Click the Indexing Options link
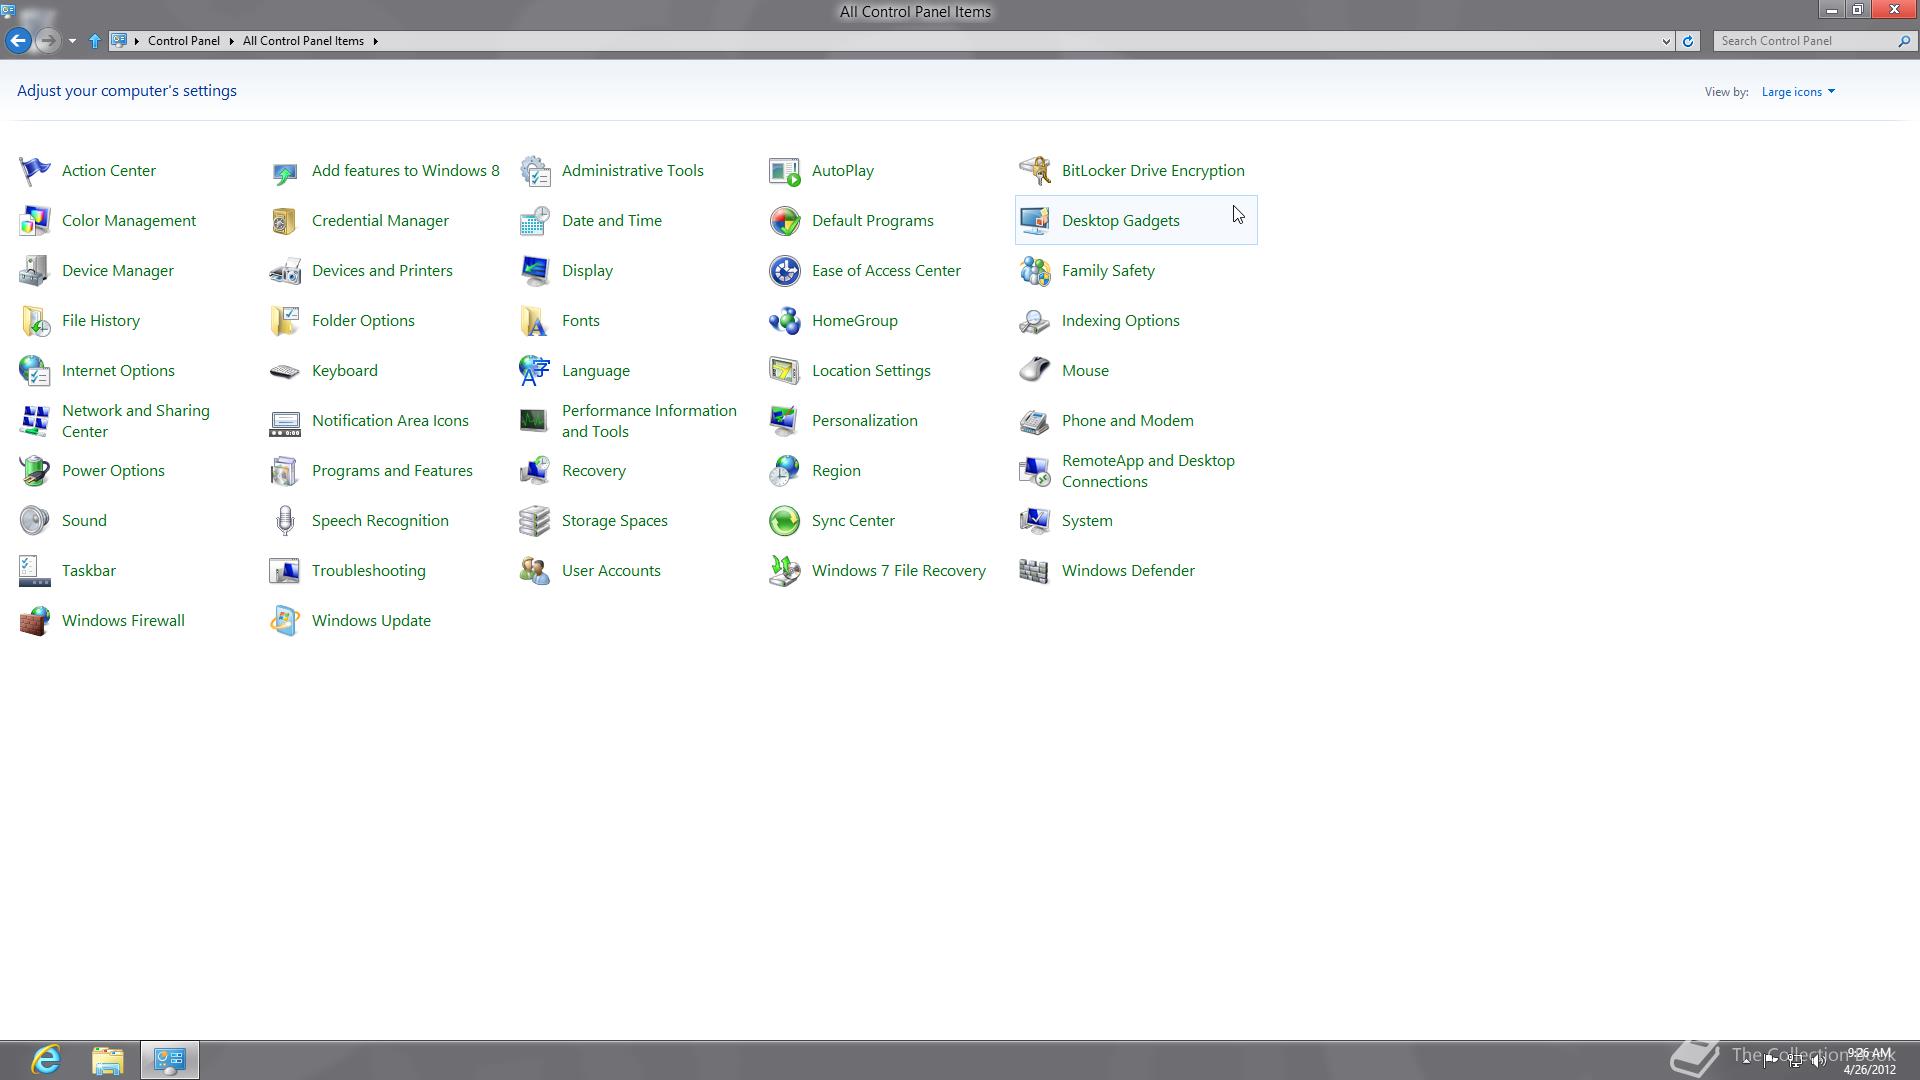 click(1121, 321)
